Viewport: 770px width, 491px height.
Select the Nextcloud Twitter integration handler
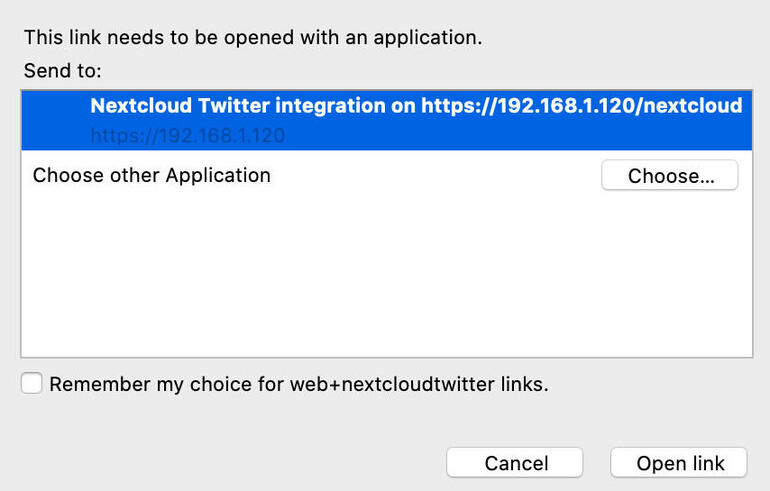click(x=386, y=120)
